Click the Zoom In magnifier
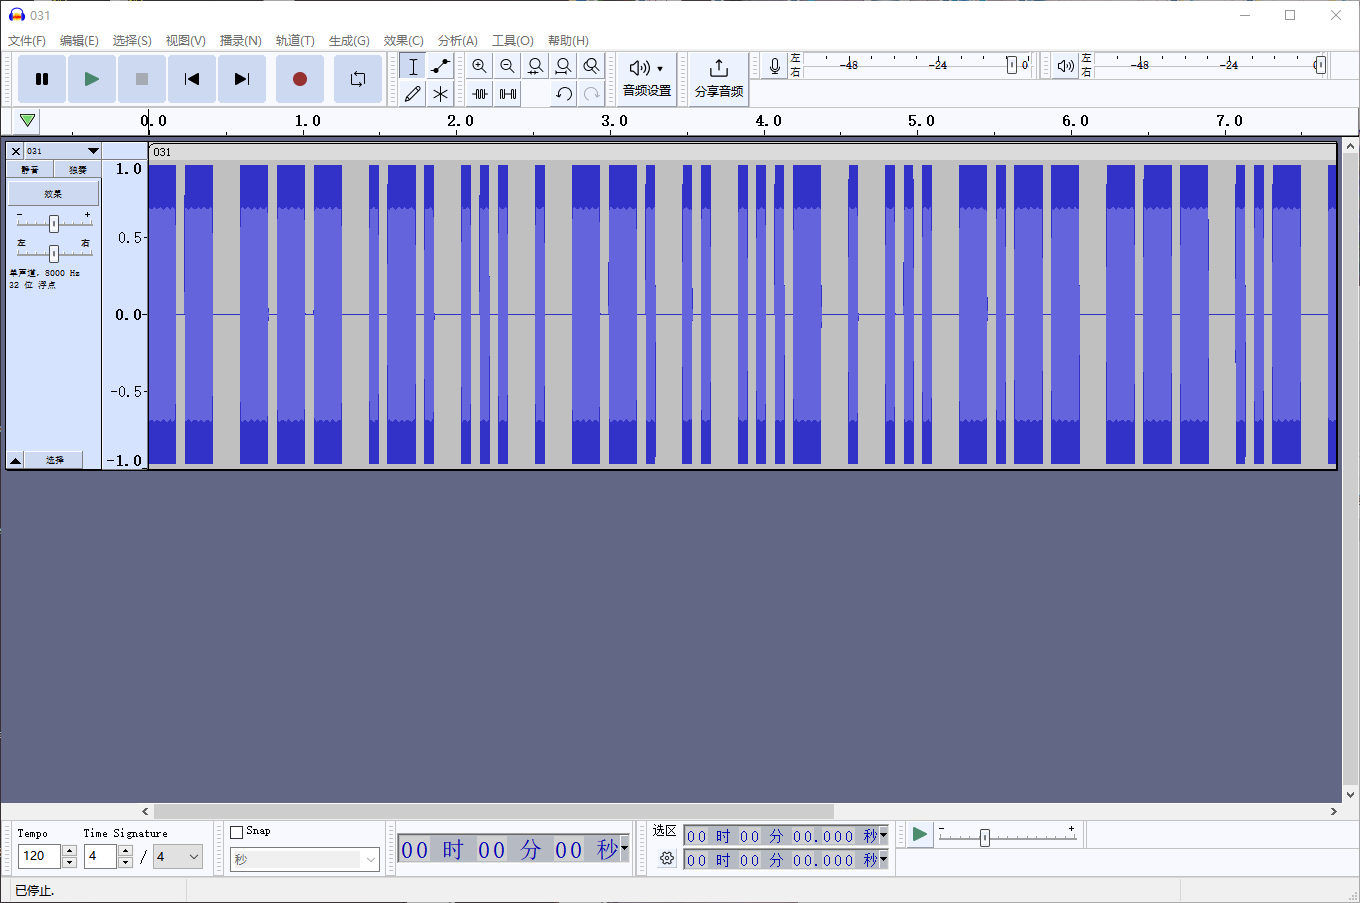 click(480, 66)
